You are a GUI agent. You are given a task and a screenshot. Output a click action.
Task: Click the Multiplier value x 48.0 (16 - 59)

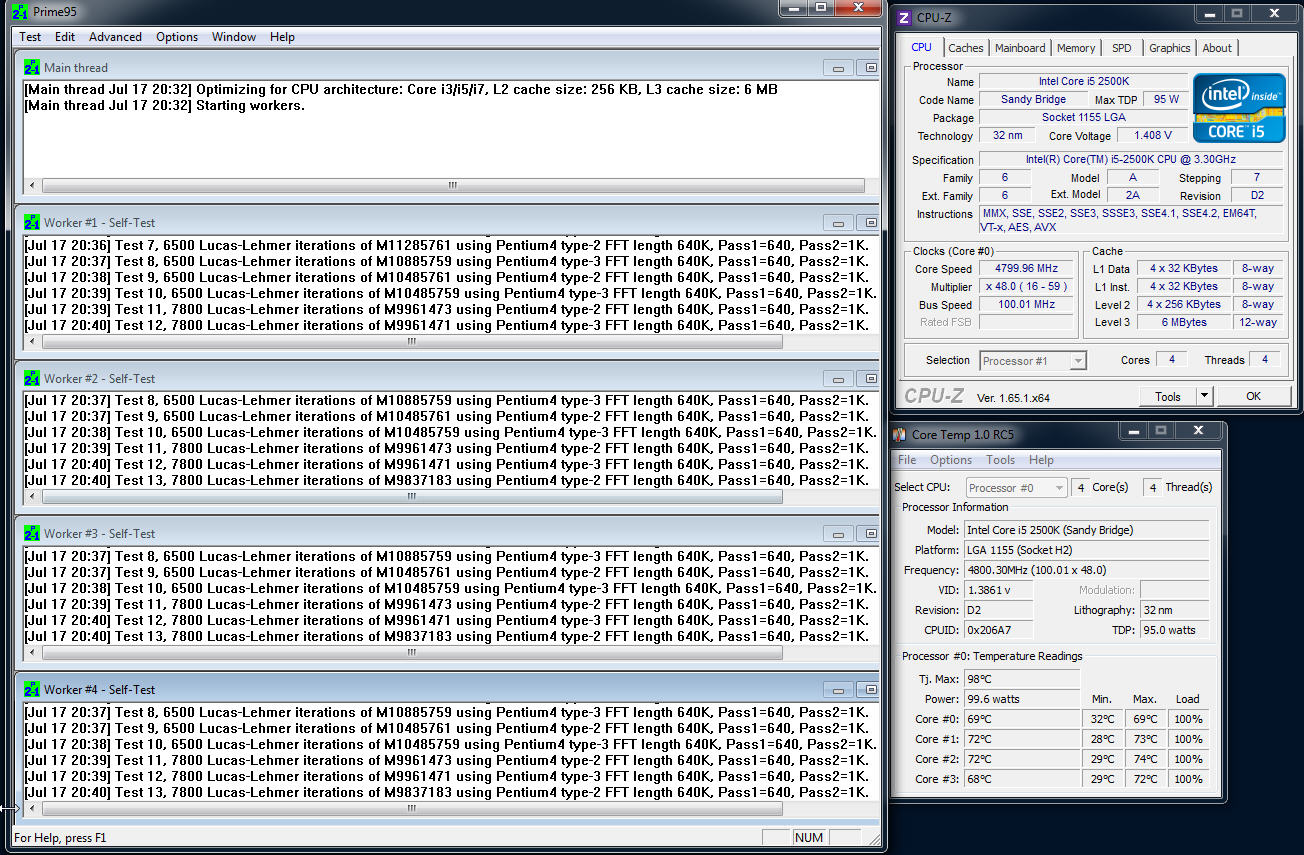[1026, 287]
